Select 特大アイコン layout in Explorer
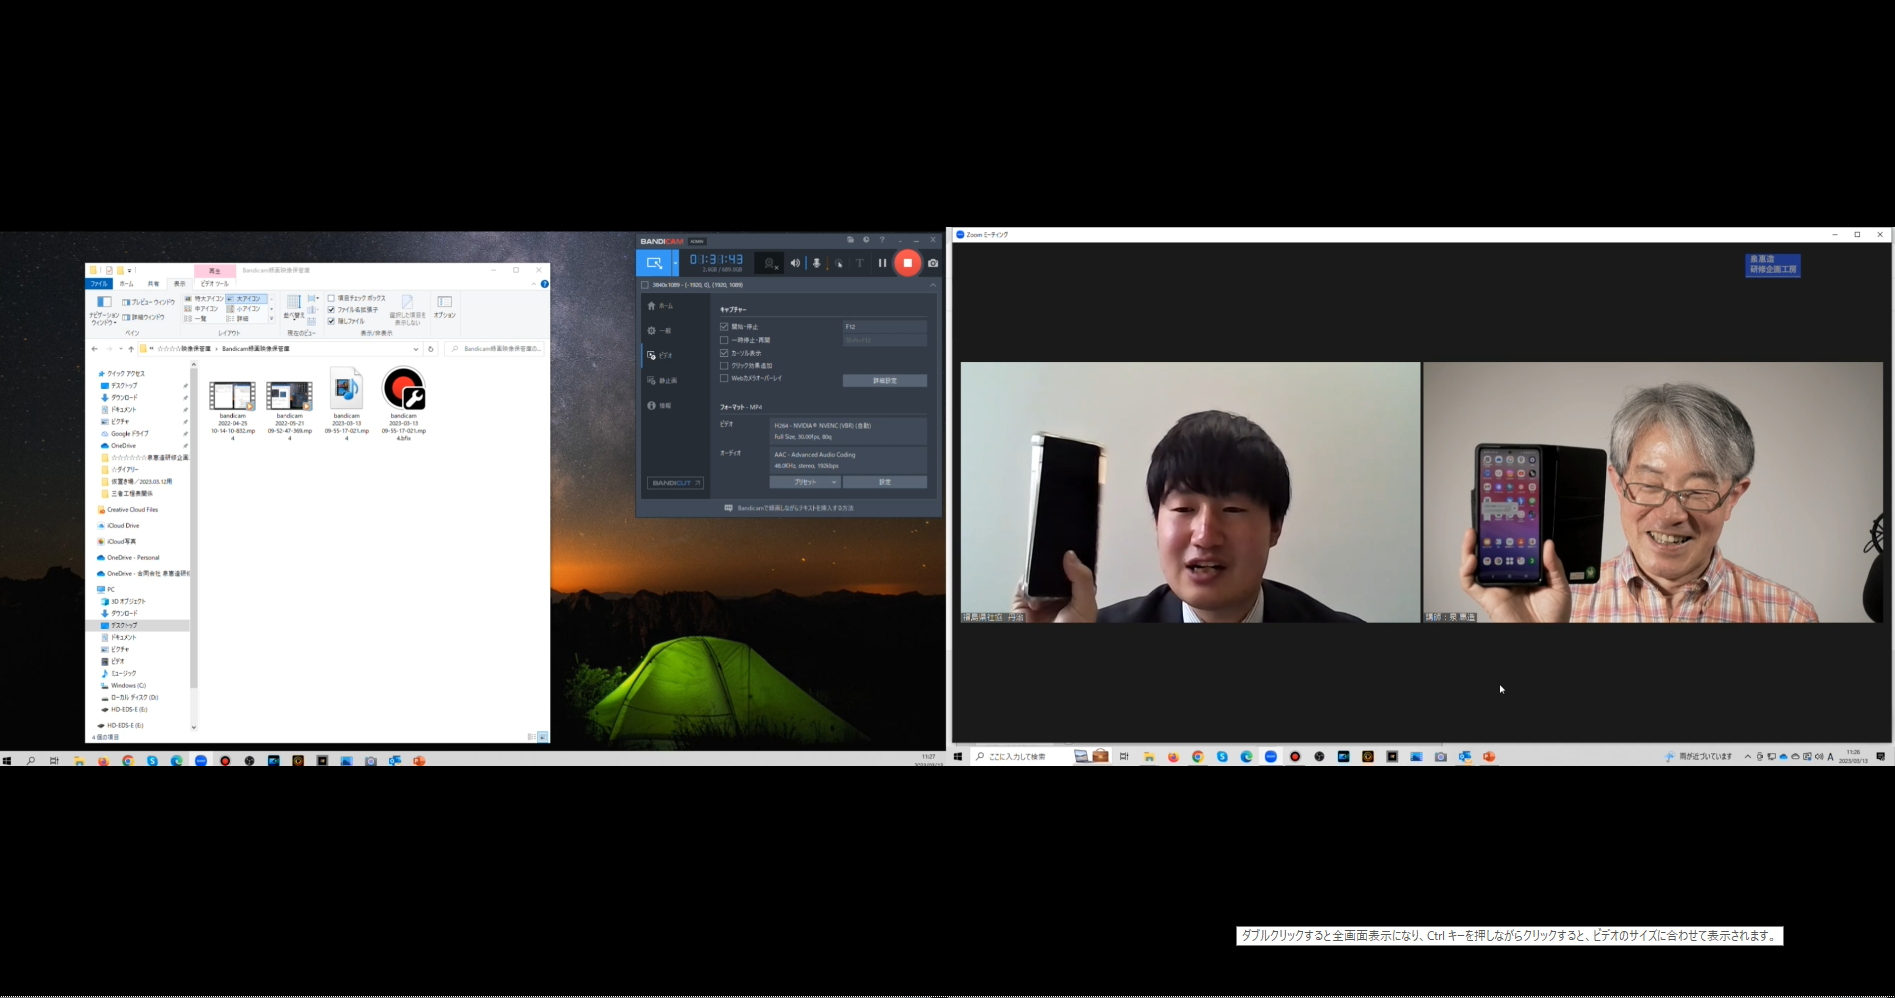Screen dimensions: 1895x998 click(x=203, y=299)
